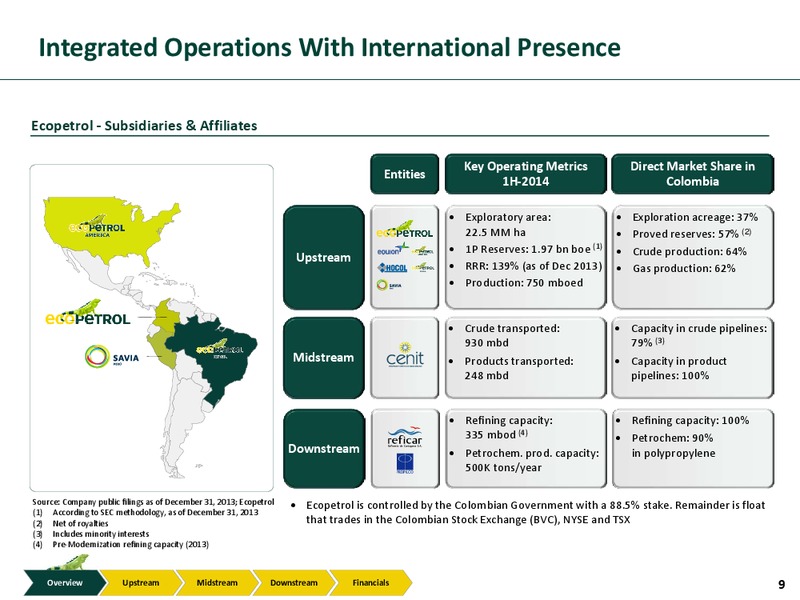800x600 pixels.
Task: Select the light green Peru region on the map
Action: coord(162,351)
